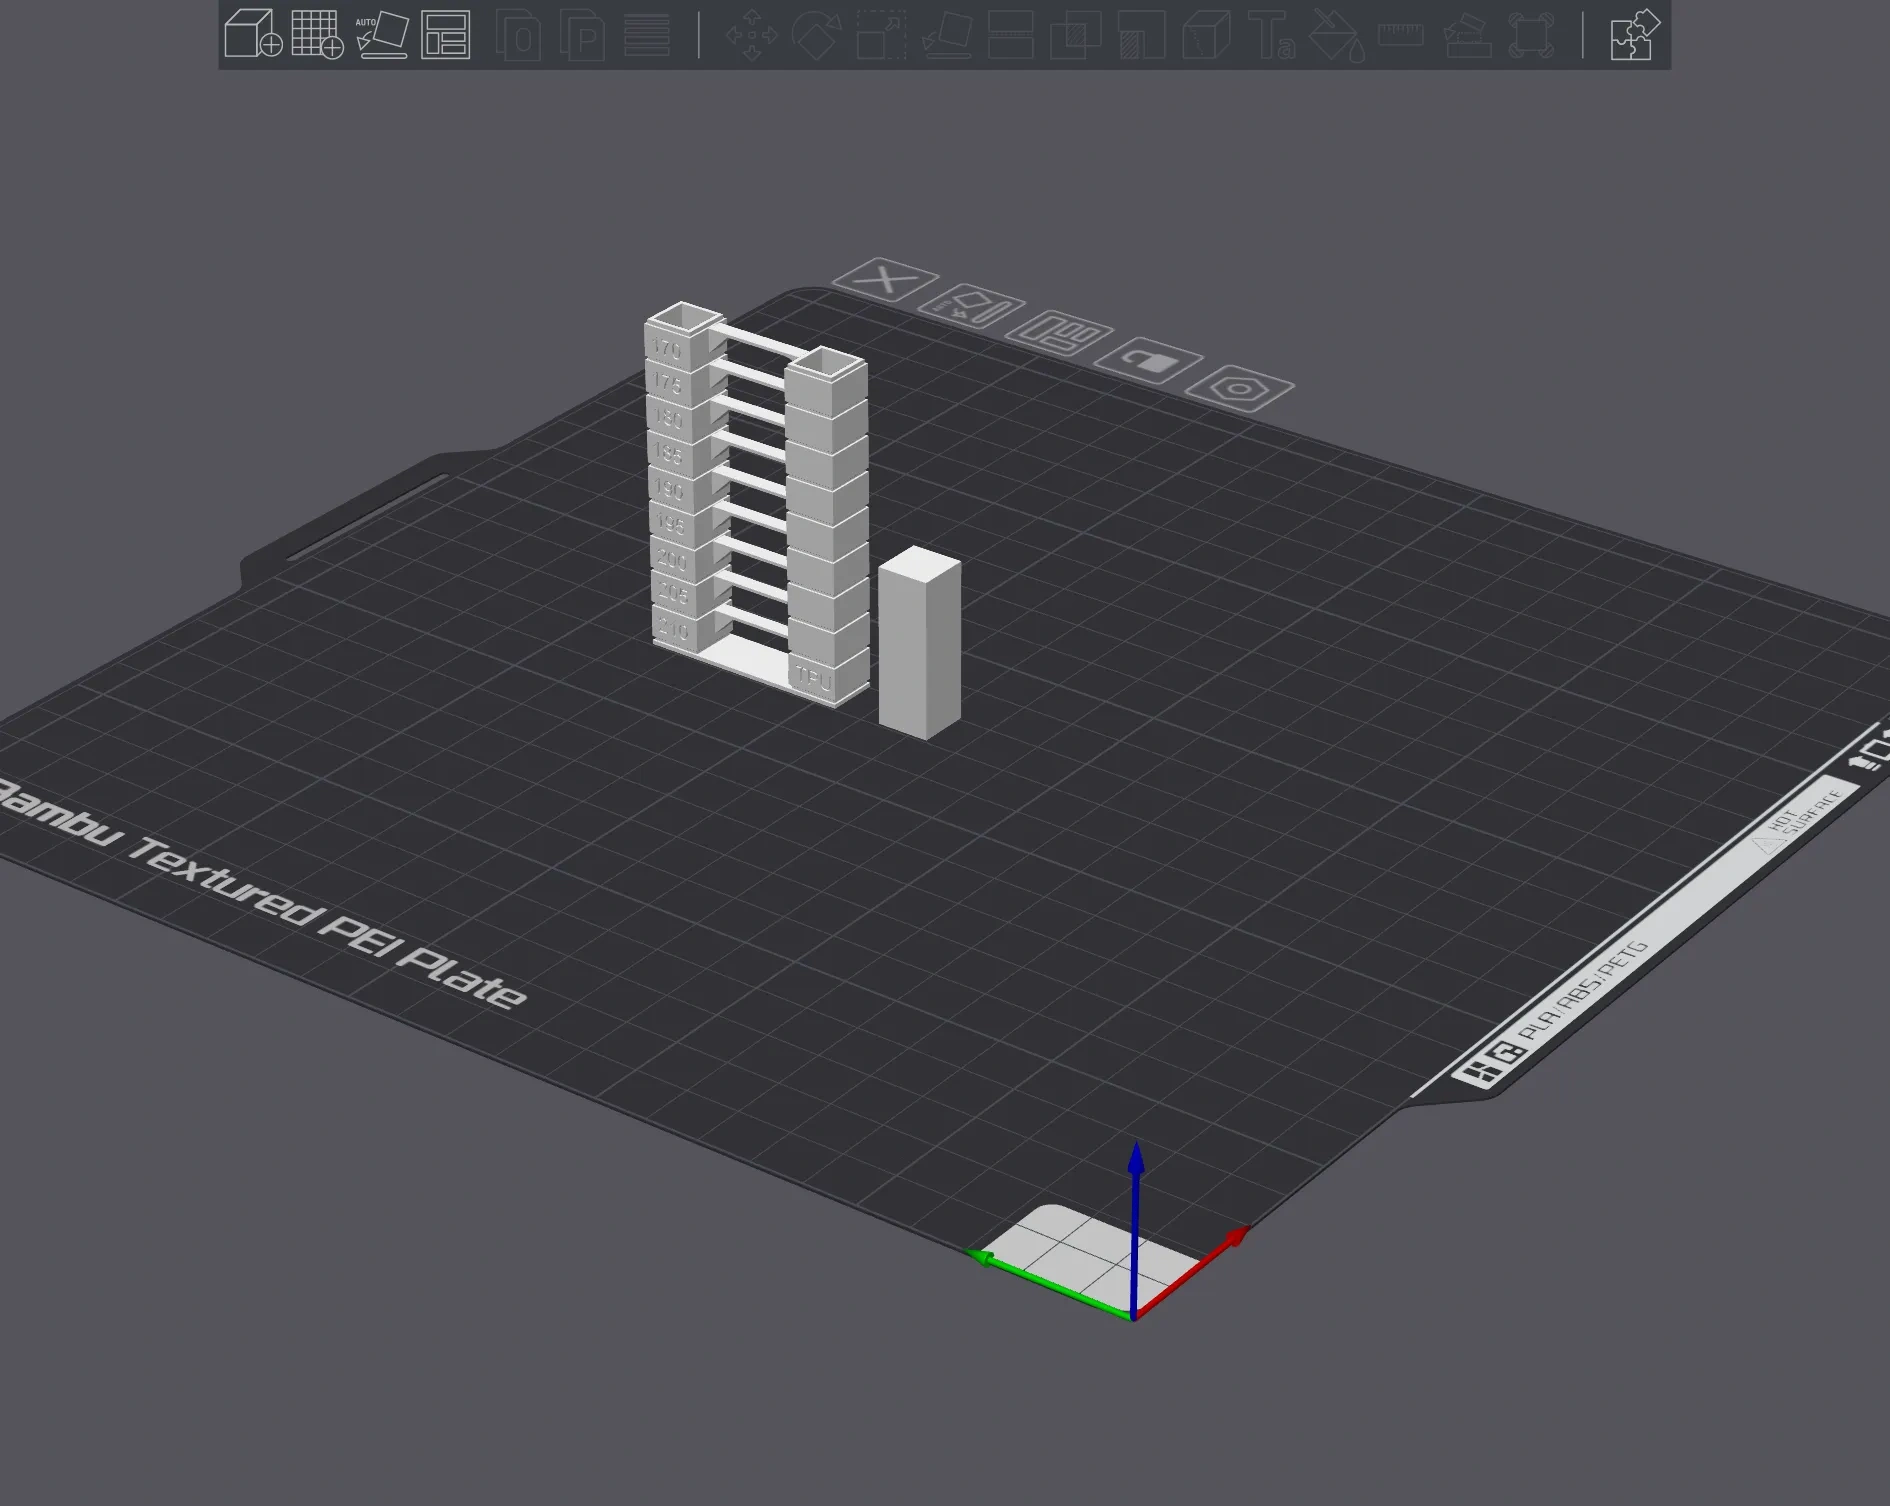The width and height of the screenshot is (1890, 1506).
Task: Click the Add model cube icon
Action: [x=252, y=34]
